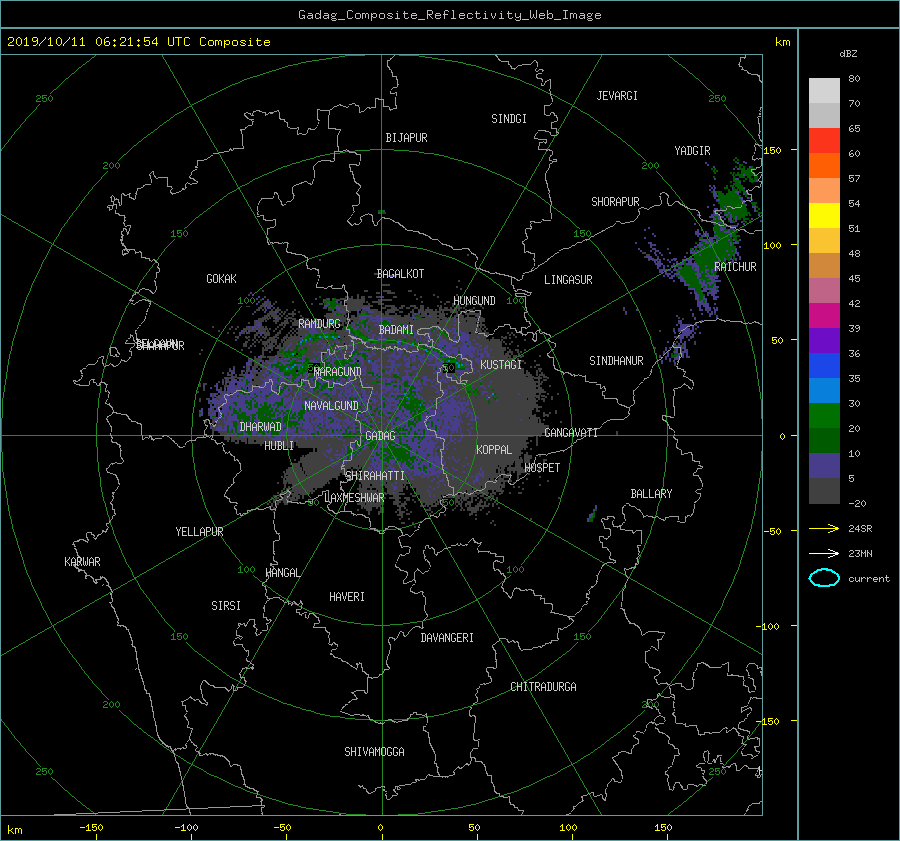Click the RAMDURG city label
Screen dimensions: 900x841
tap(319, 324)
